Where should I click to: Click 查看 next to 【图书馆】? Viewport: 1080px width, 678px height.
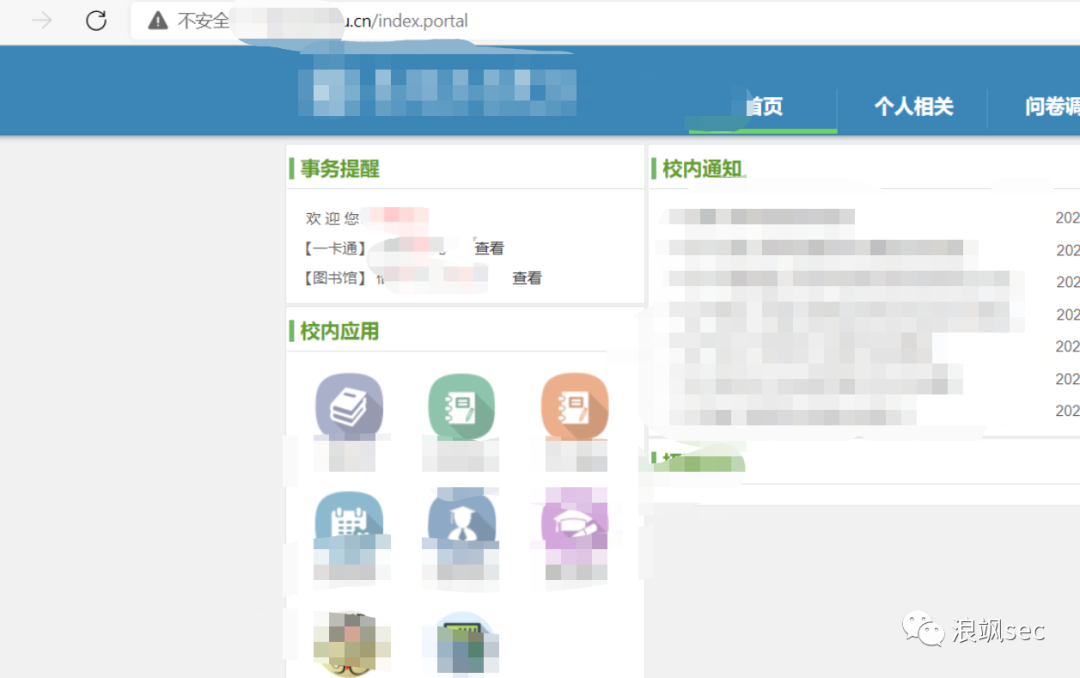click(x=527, y=278)
